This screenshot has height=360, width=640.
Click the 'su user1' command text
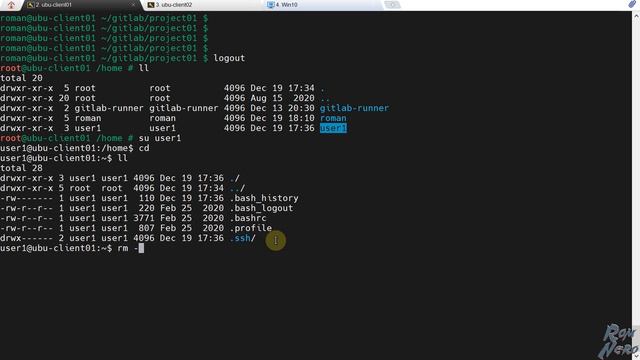click(160, 138)
